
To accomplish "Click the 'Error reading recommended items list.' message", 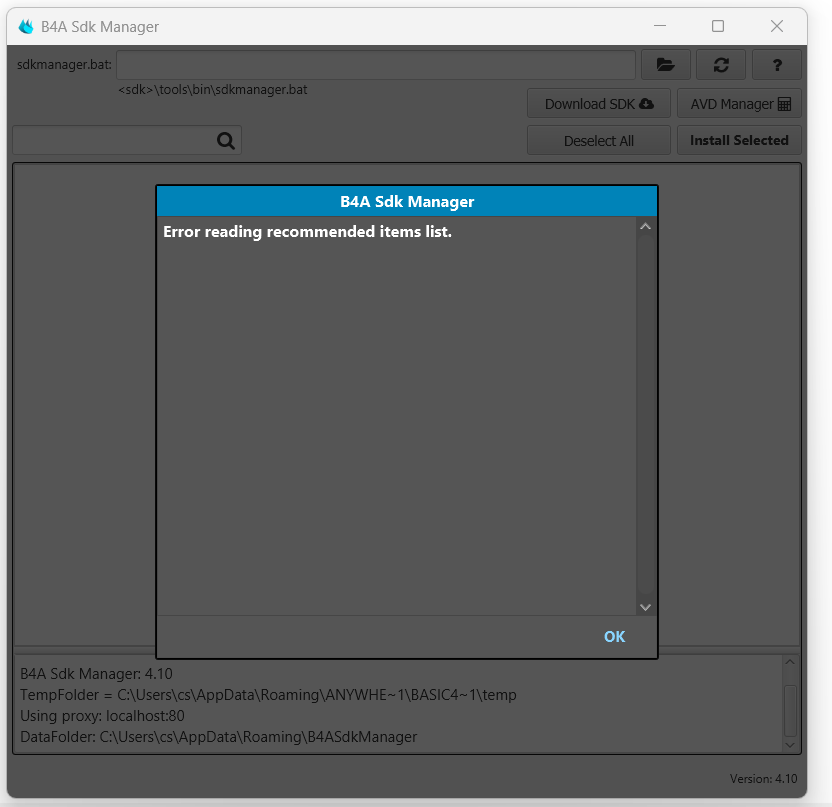I will (x=307, y=232).
